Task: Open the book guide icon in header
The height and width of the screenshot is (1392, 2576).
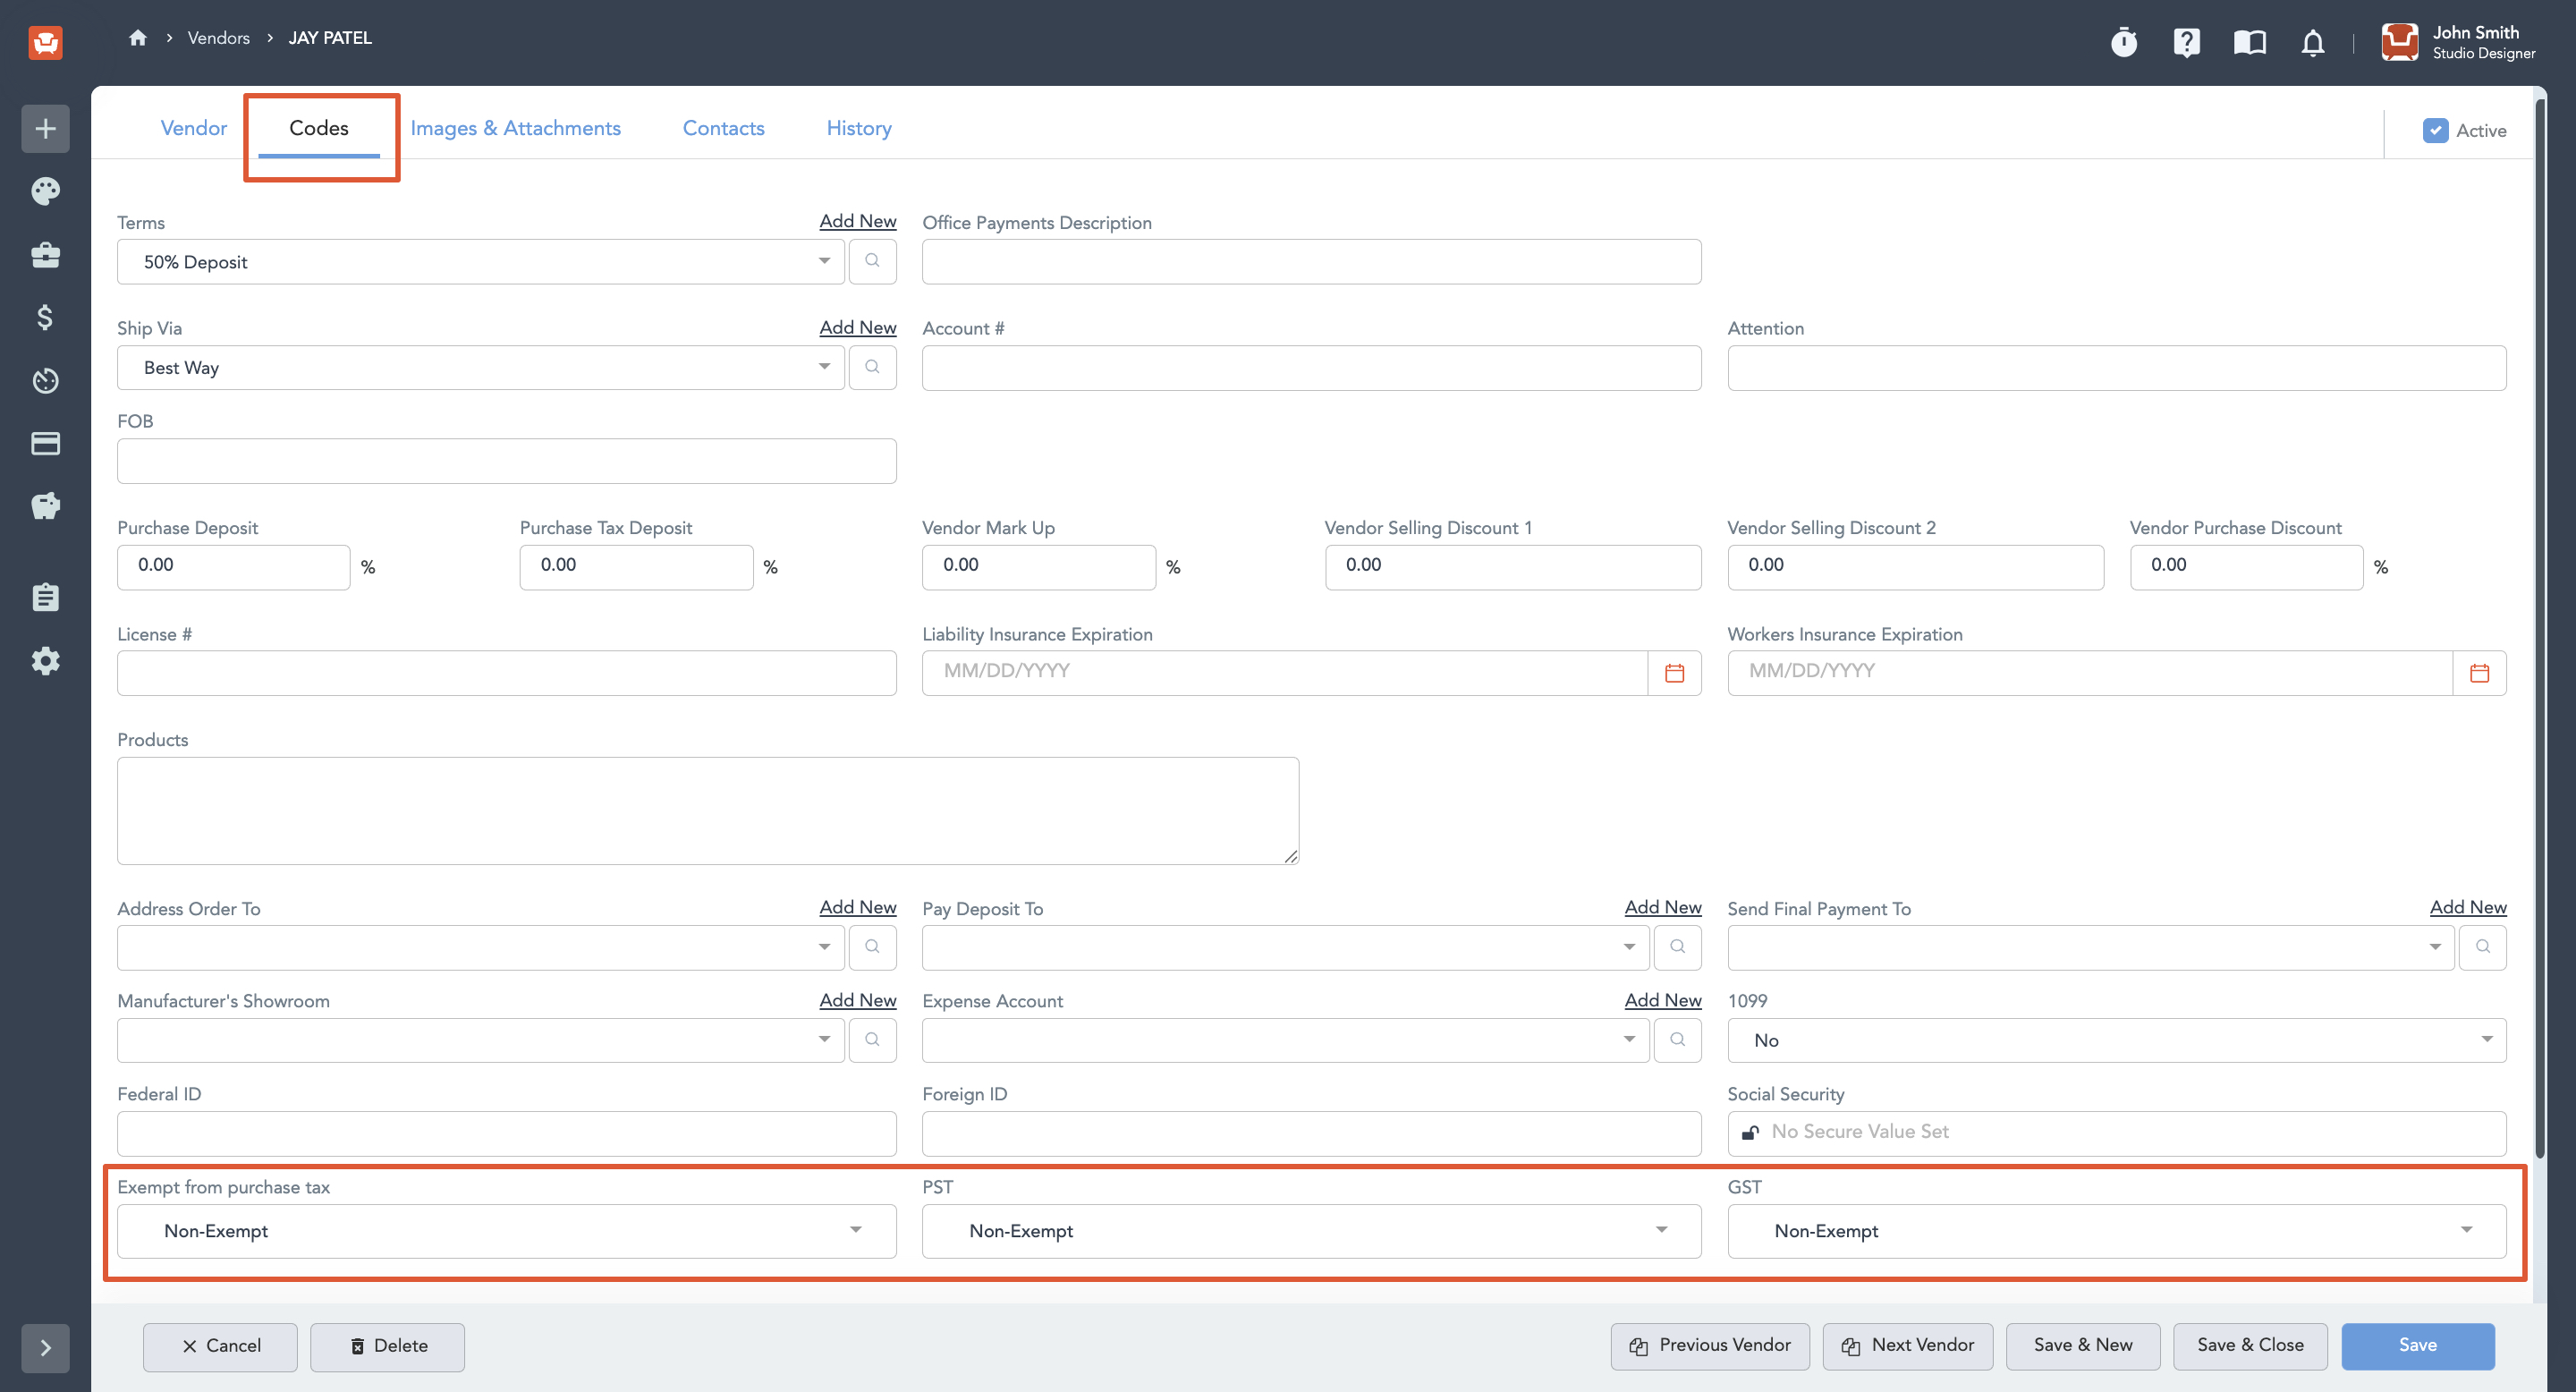Action: [x=2250, y=42]
